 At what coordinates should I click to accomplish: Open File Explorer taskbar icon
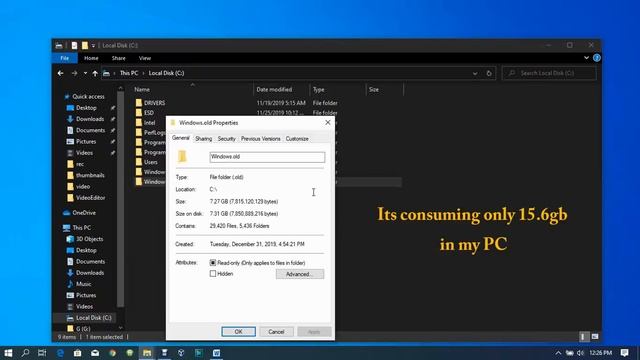click(x=147, y=353)
